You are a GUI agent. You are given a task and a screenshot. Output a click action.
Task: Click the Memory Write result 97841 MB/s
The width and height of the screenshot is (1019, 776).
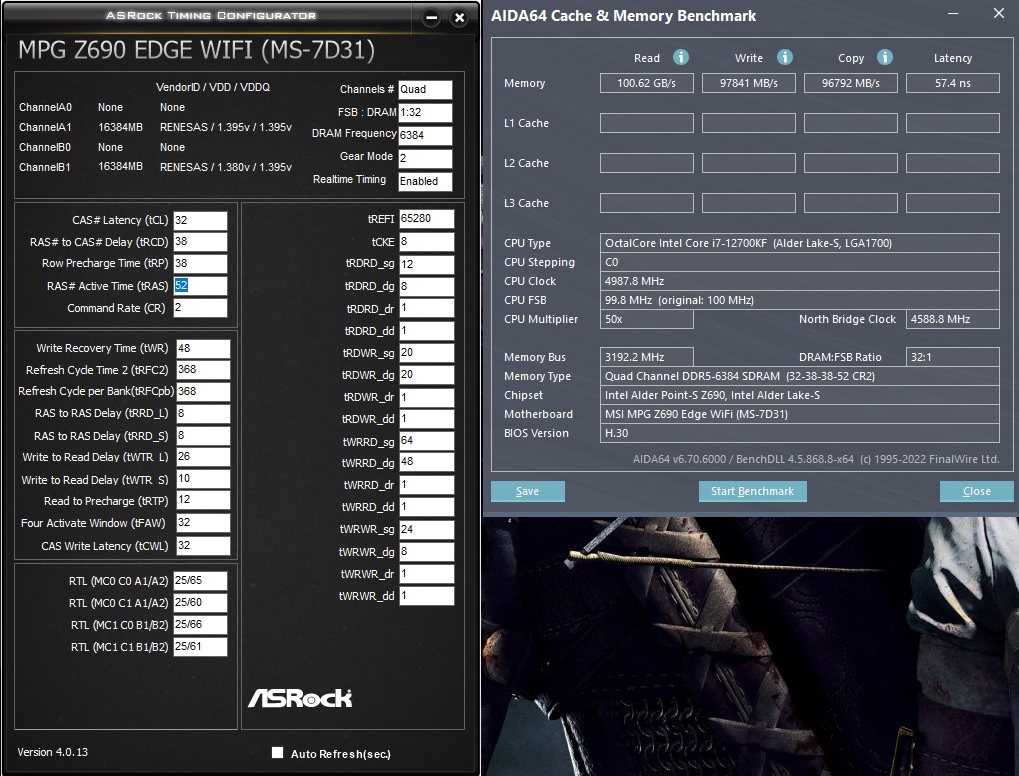pyautogui.click(x=749, y=83)
